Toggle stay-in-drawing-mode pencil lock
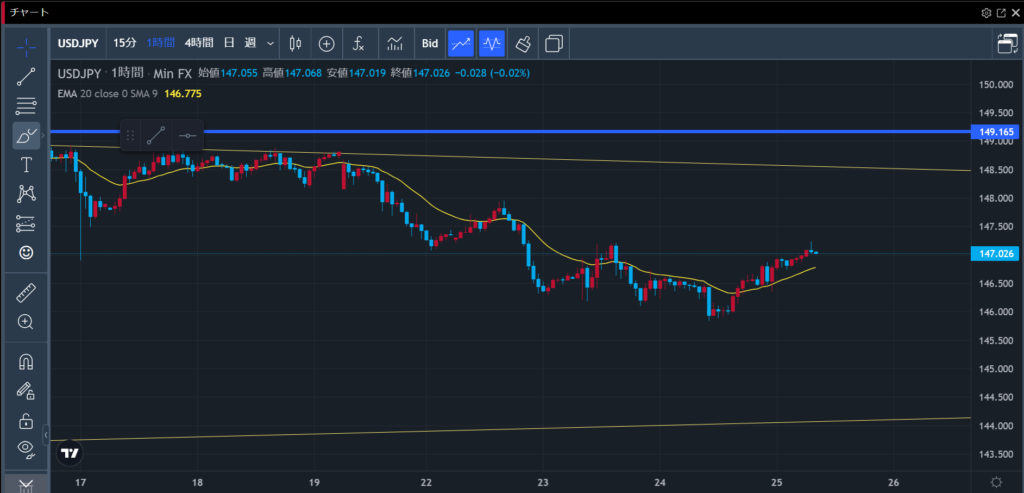 click(x=26, y=391)
